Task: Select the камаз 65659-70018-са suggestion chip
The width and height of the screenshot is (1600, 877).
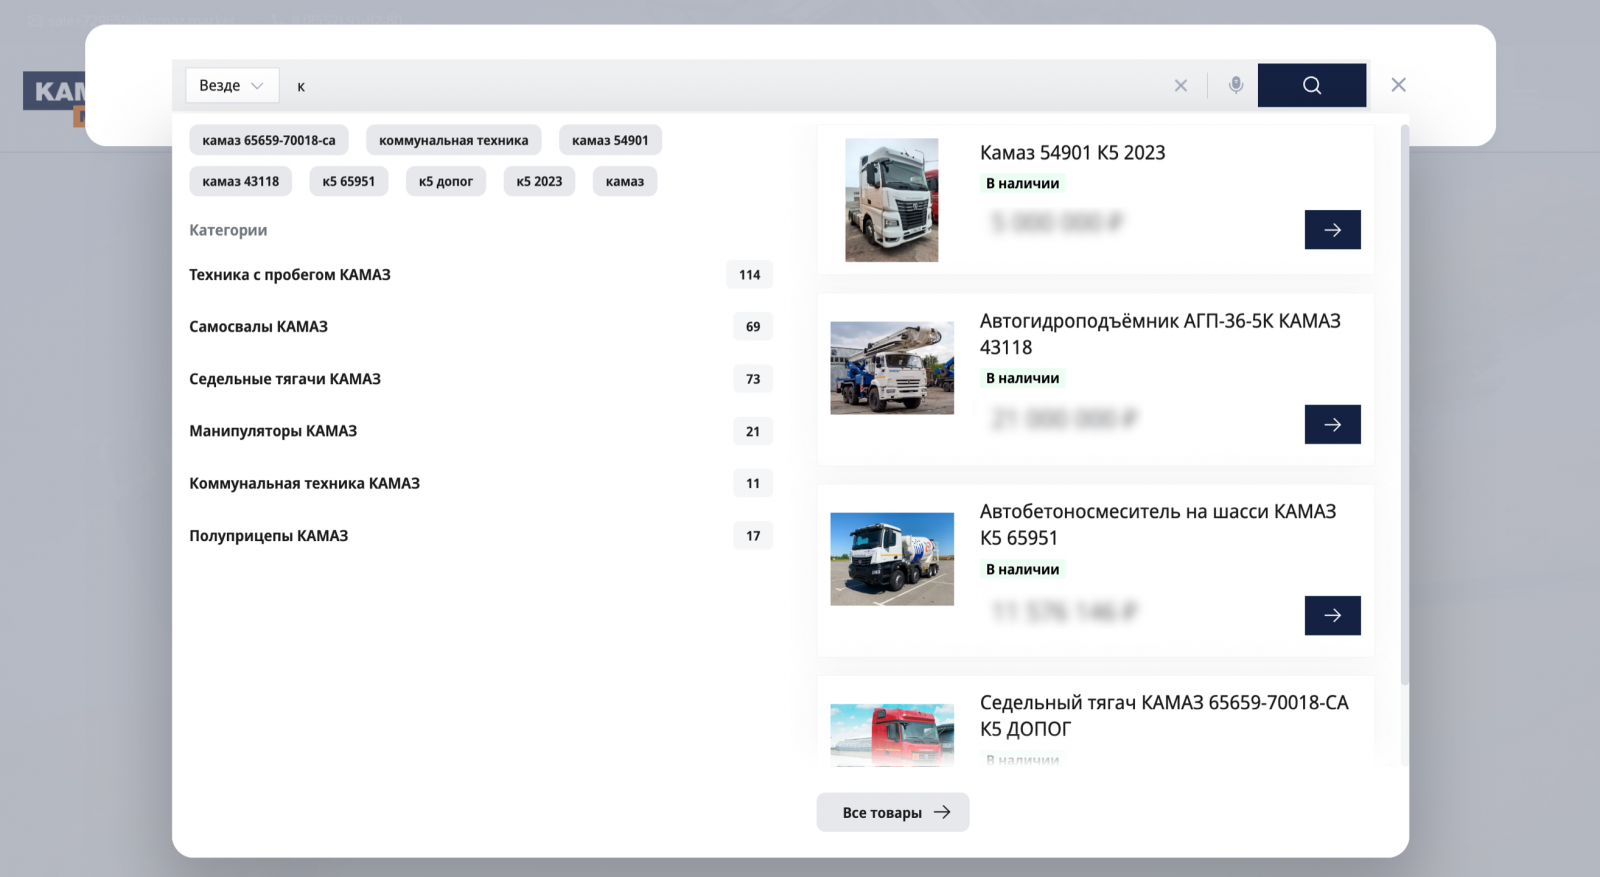Action: 269,140
